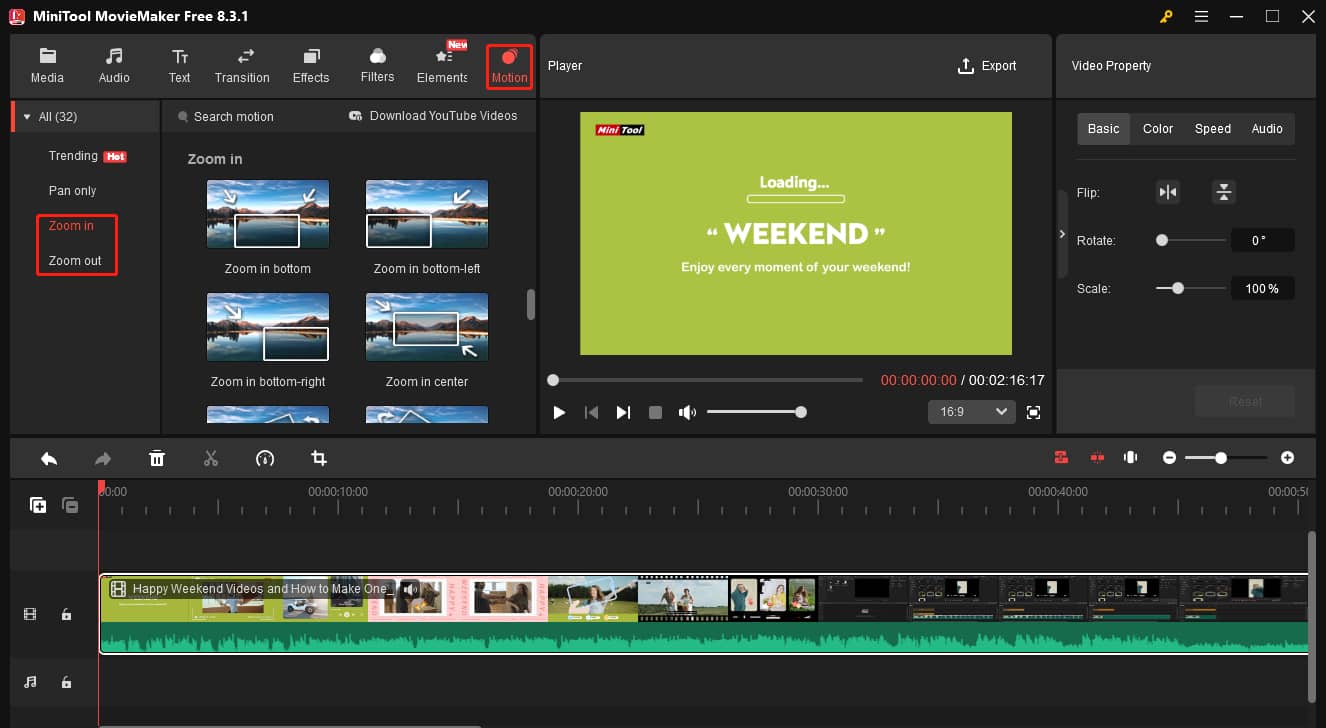Image resolution: width=1326 pixels, height=728 pixels.
Task: Mute the player volume
Action: pos(688,411)
